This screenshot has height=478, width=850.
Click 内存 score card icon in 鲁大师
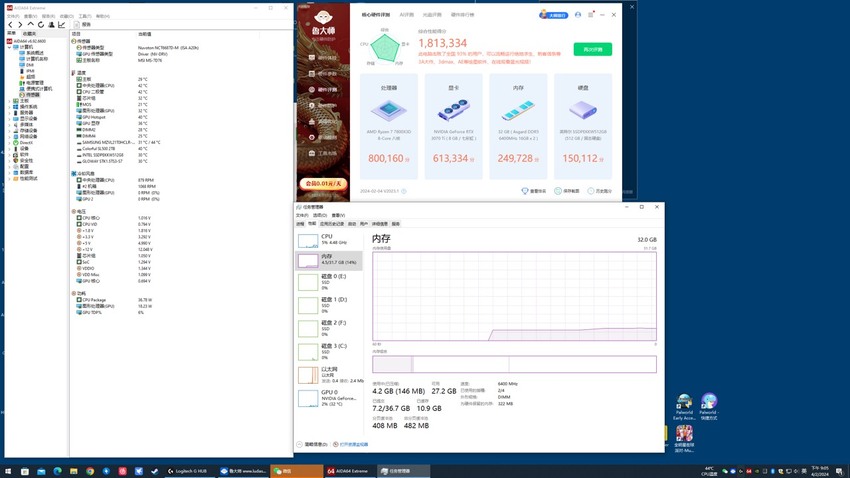(x=518, y=111)
